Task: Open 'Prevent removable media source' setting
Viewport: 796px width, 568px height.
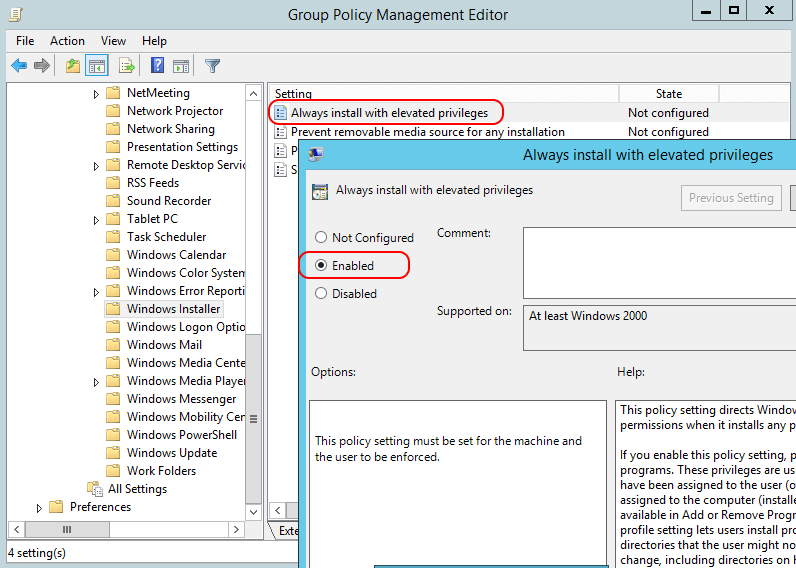Action: pos(427,132)
